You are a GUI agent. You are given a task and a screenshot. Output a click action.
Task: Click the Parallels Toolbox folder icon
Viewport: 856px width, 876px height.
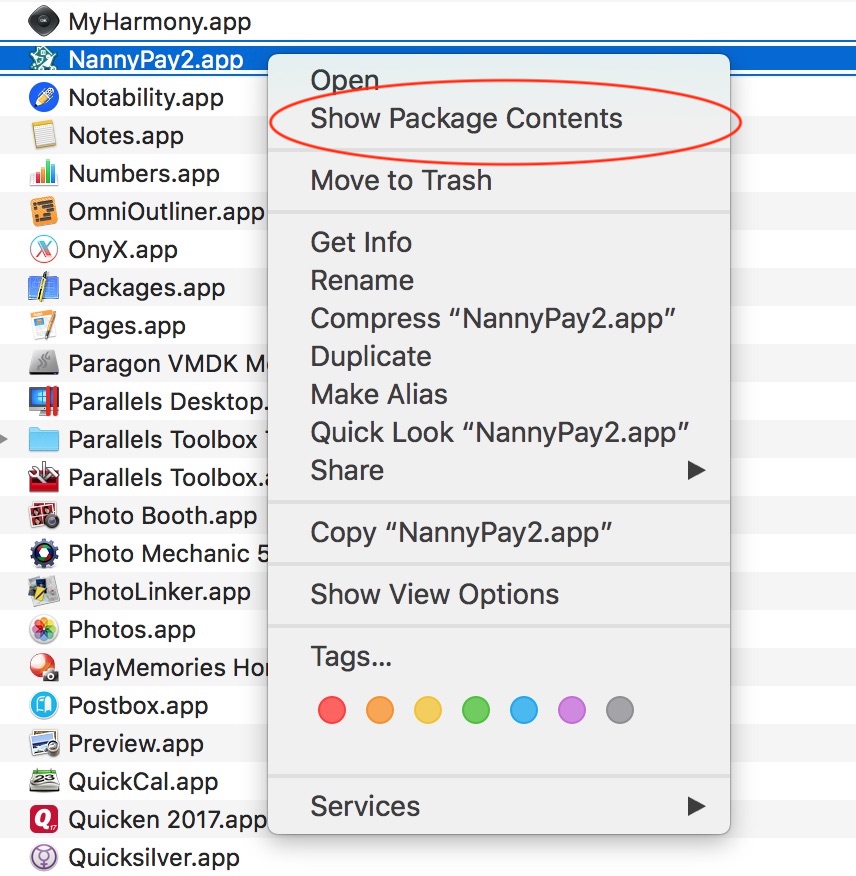(x=44, y=439)
